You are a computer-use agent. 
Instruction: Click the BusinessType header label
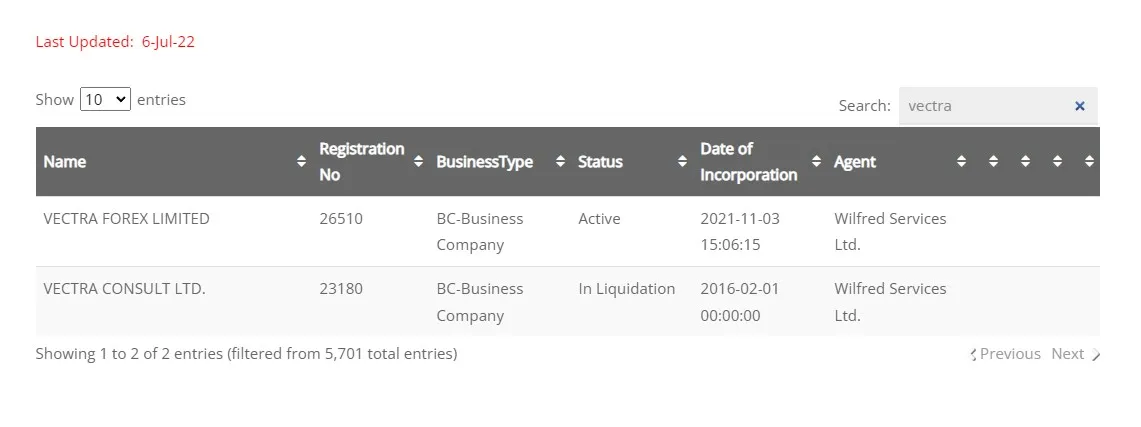click(x=485, y=161)
